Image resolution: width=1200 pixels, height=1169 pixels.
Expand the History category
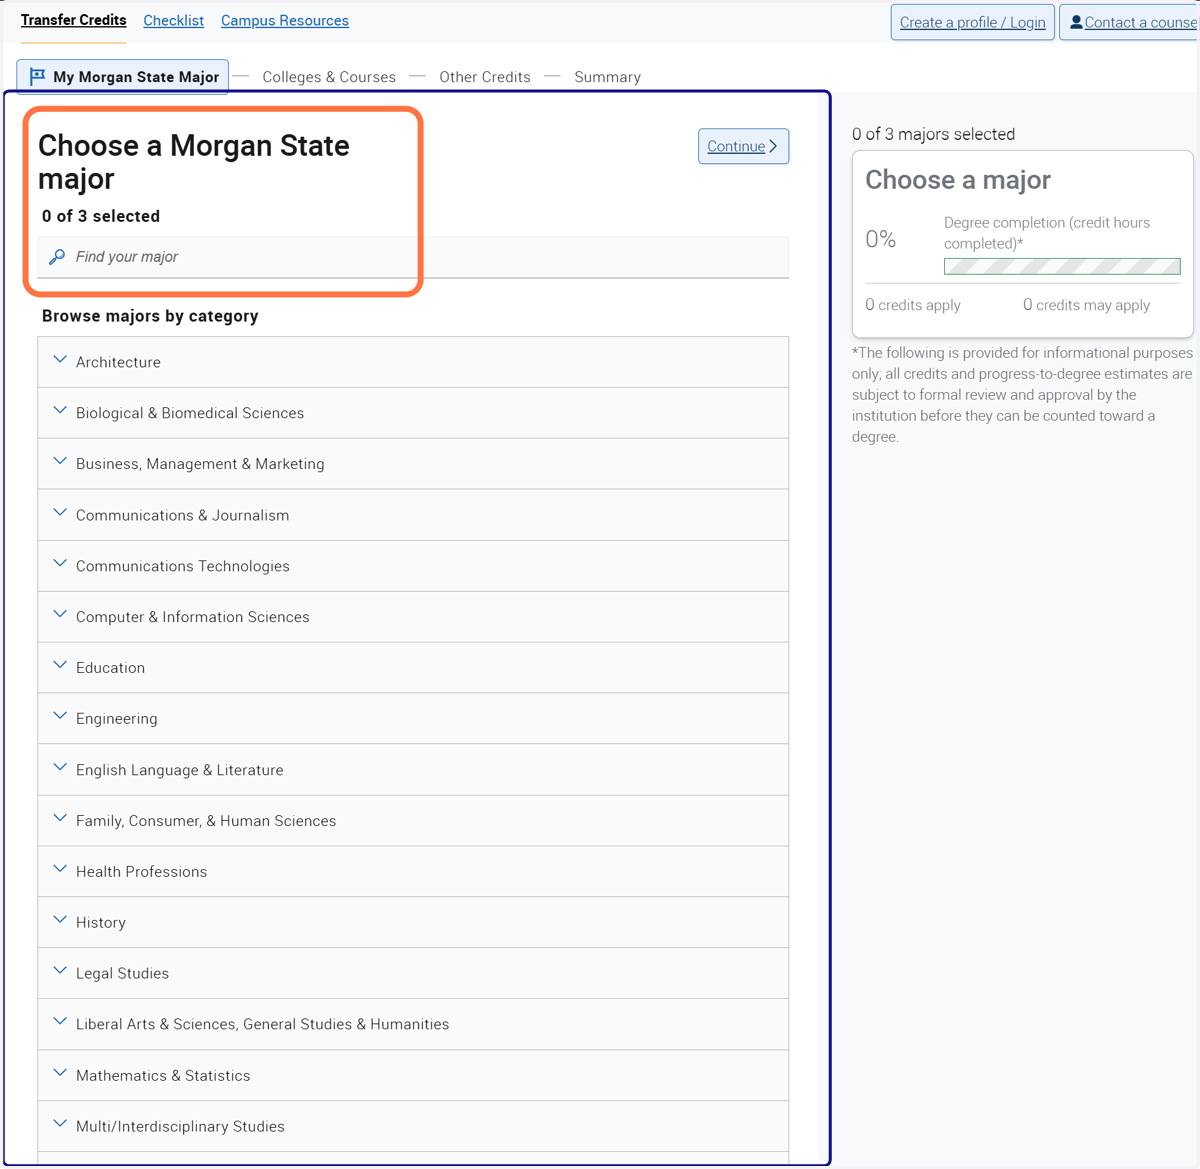pos(413,923)
